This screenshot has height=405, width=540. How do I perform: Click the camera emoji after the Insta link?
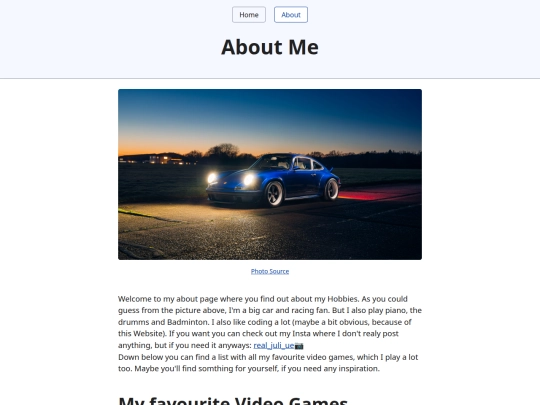coord(299,345)
